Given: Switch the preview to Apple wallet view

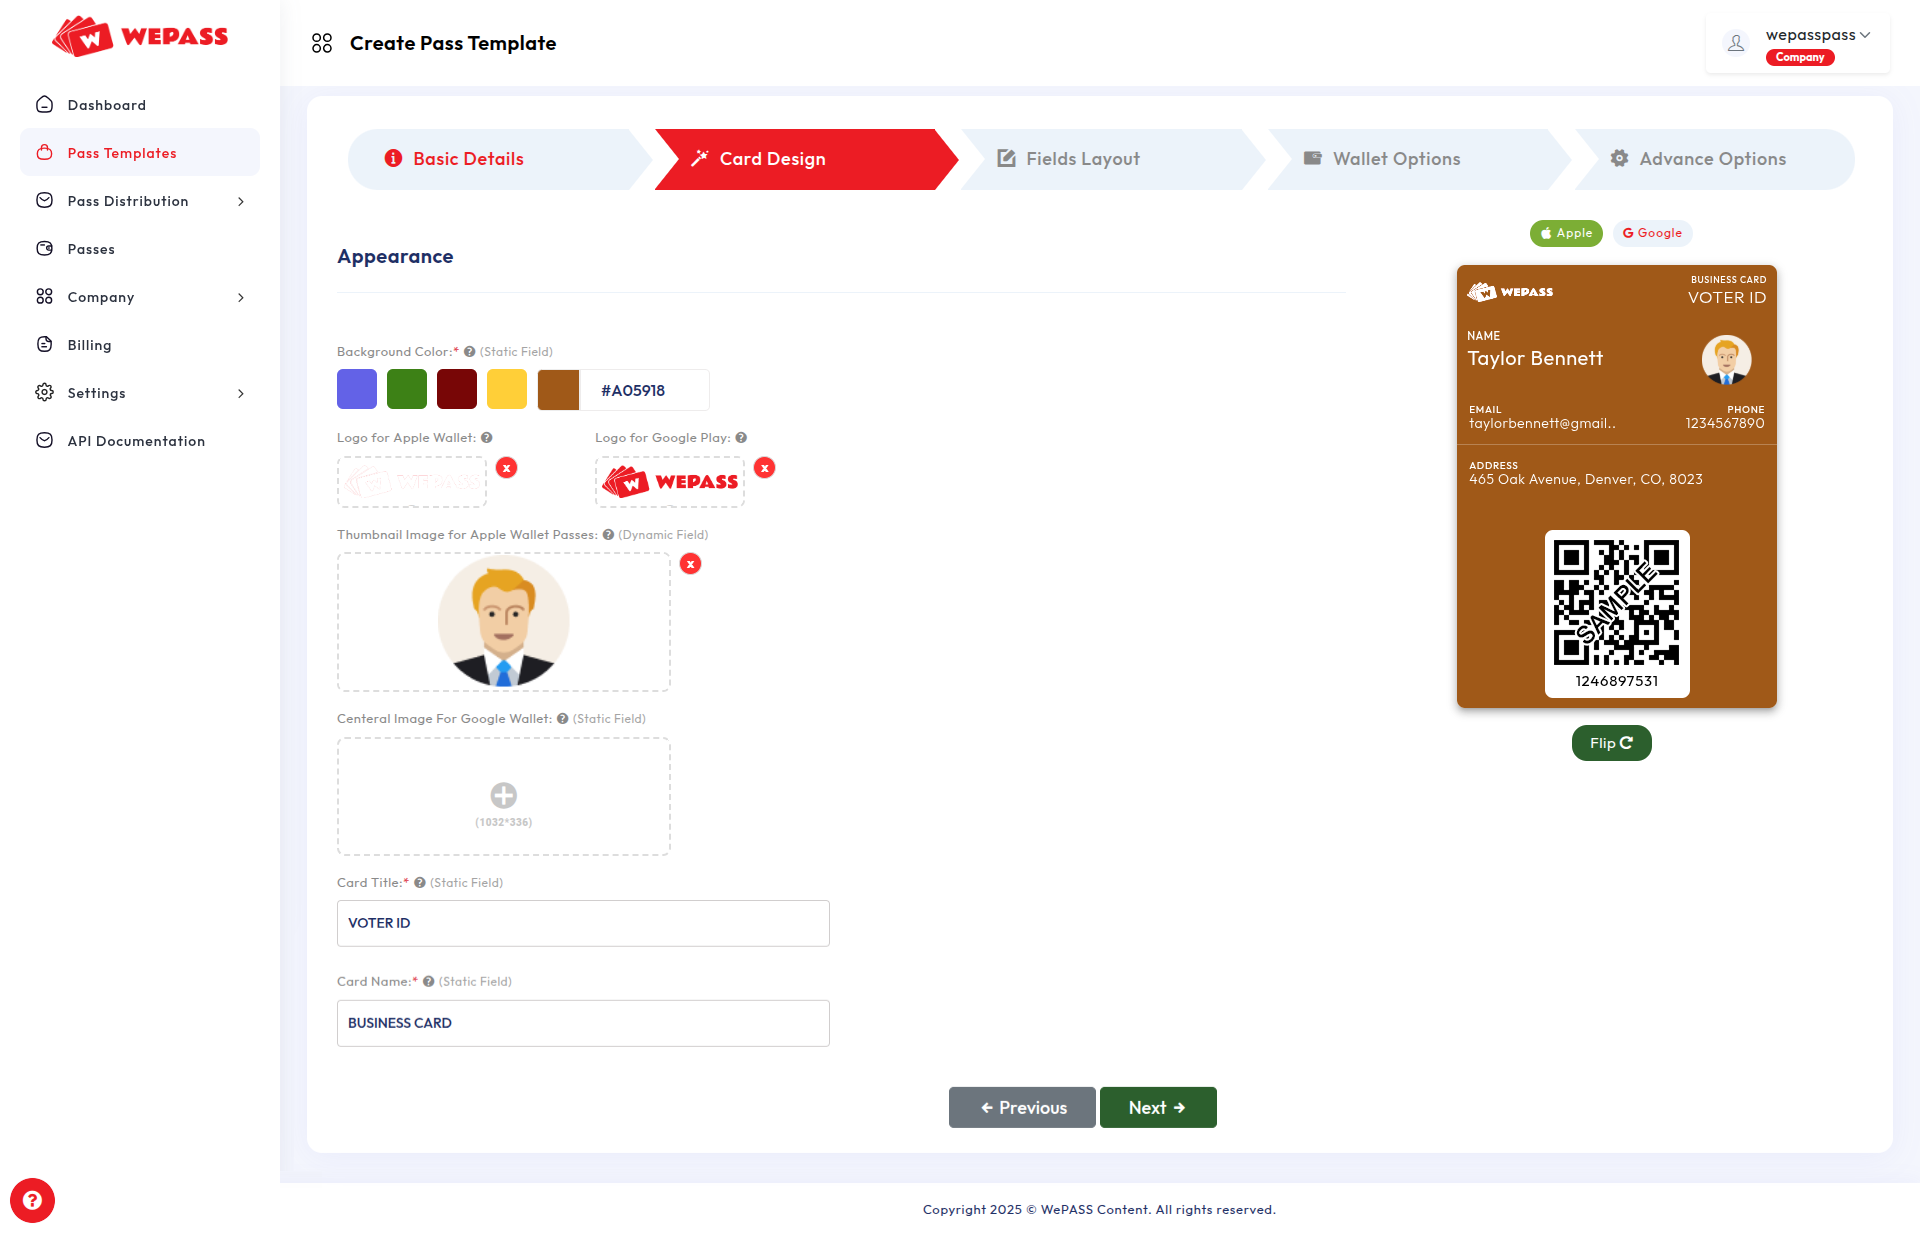Looking at the screenshot, I should coord(1565,232).
